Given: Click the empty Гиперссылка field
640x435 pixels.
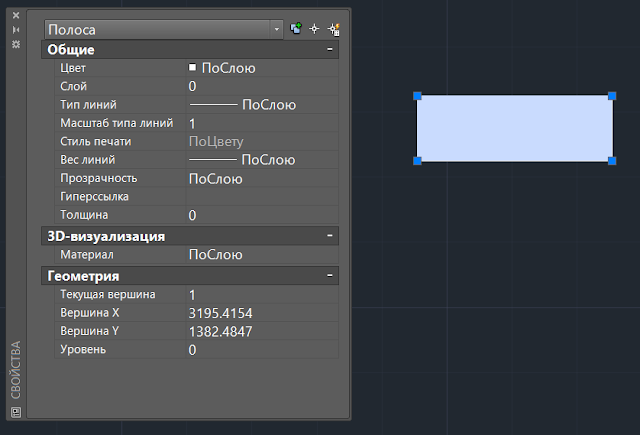Looking at the screenshot, I should click(x=262, y=197).
